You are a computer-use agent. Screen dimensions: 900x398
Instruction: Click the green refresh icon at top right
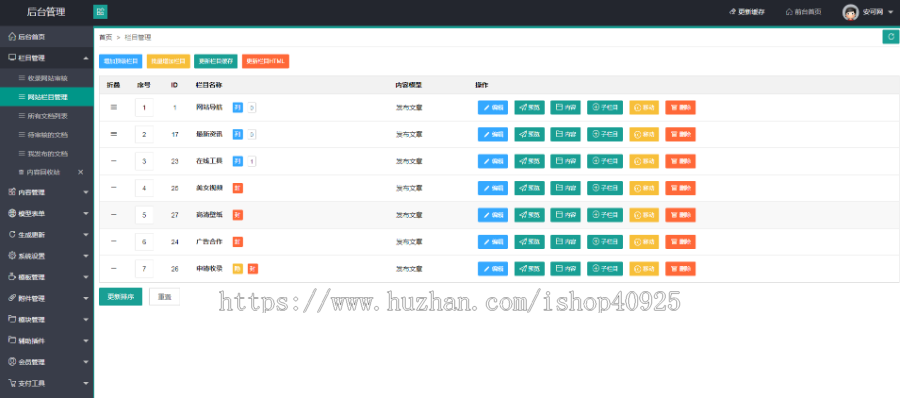tap(891, 37)
